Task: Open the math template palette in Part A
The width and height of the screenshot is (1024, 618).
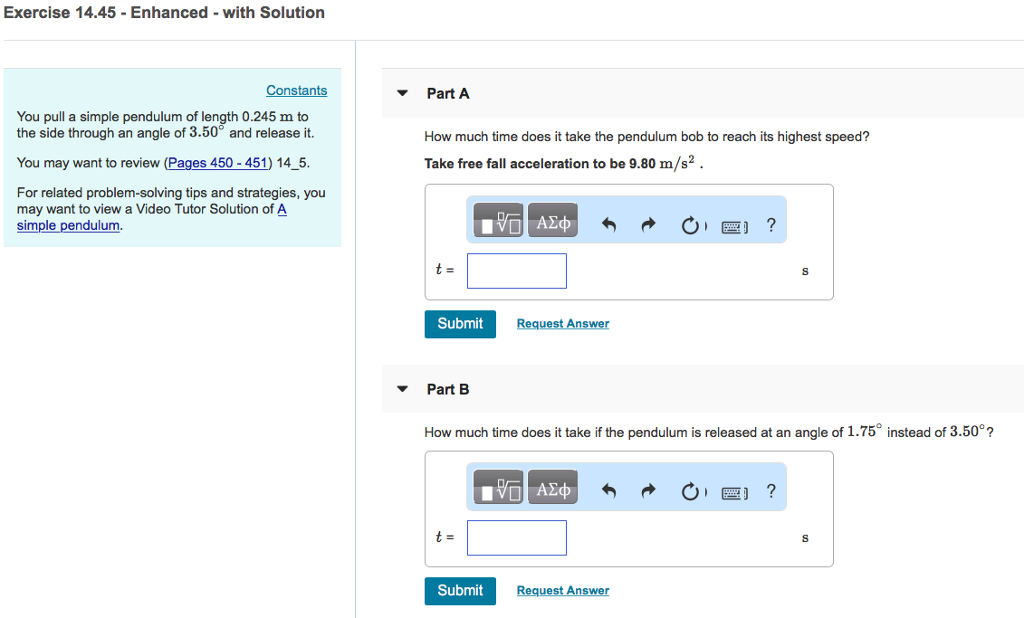Action: click(x=497, y=220)
